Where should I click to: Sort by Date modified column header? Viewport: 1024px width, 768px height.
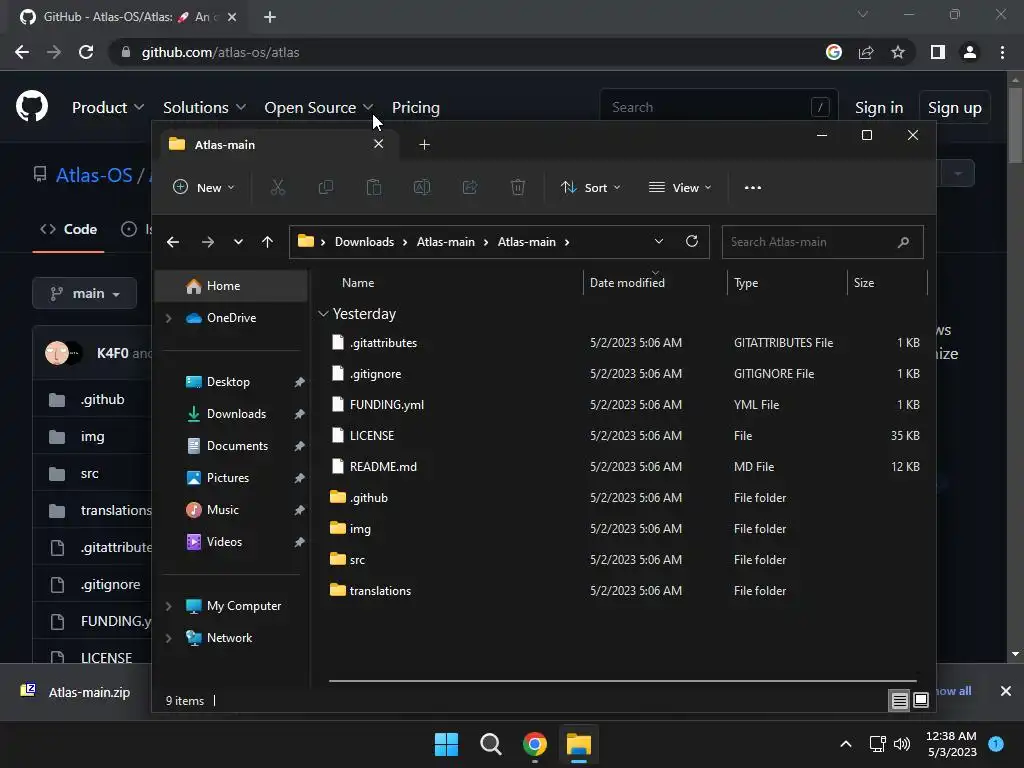[627, 283]
